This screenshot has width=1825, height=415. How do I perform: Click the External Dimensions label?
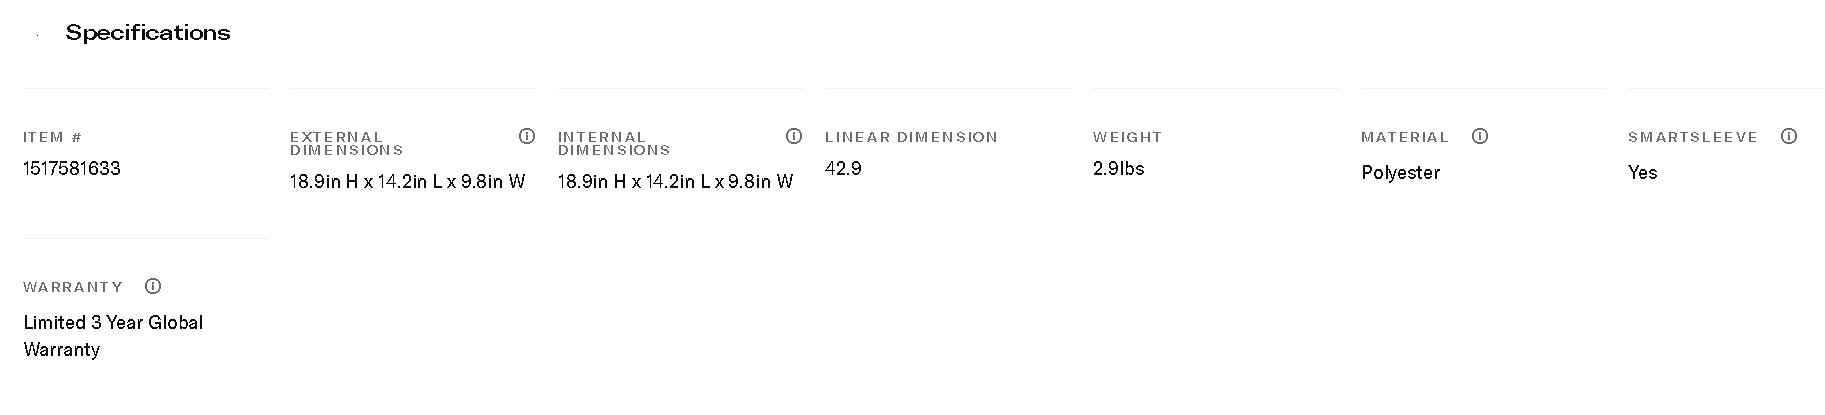(346, 143)
